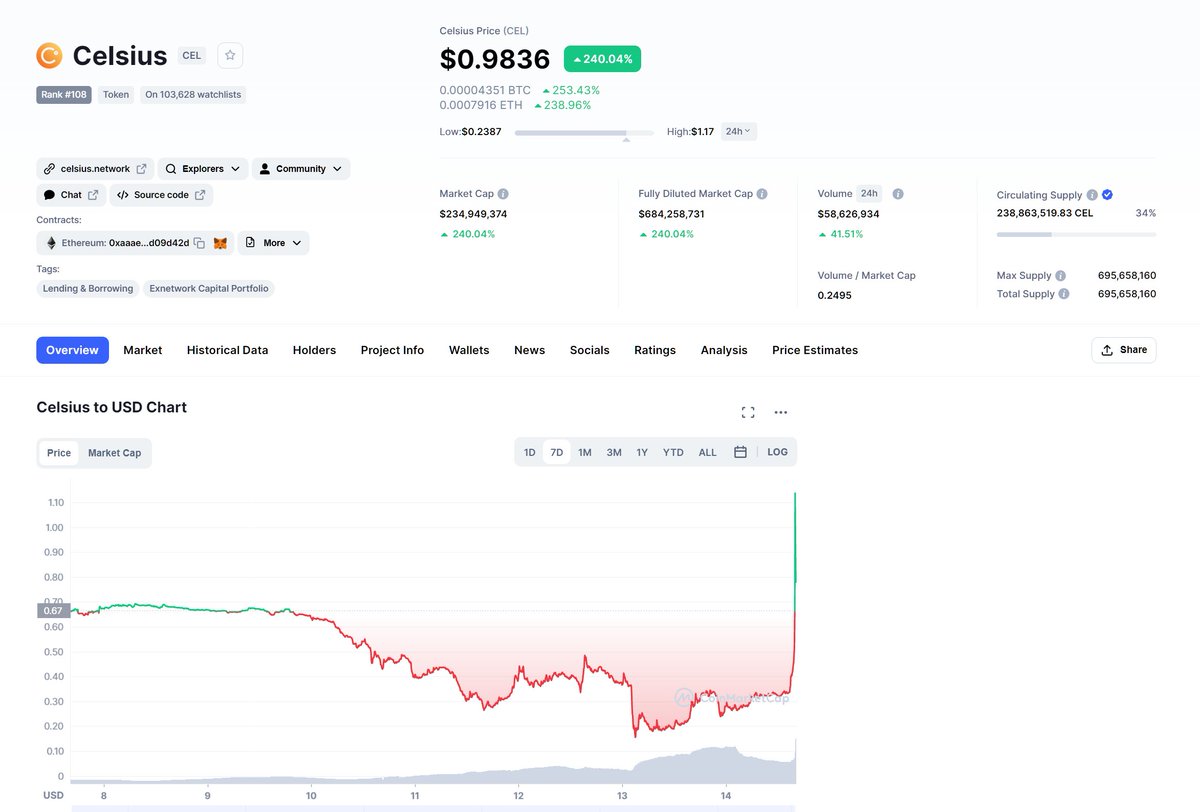Open chart more options ellipsis
Image resolution: width=1200 pixels, height=812 pixels.
click(x=781, y=412)
